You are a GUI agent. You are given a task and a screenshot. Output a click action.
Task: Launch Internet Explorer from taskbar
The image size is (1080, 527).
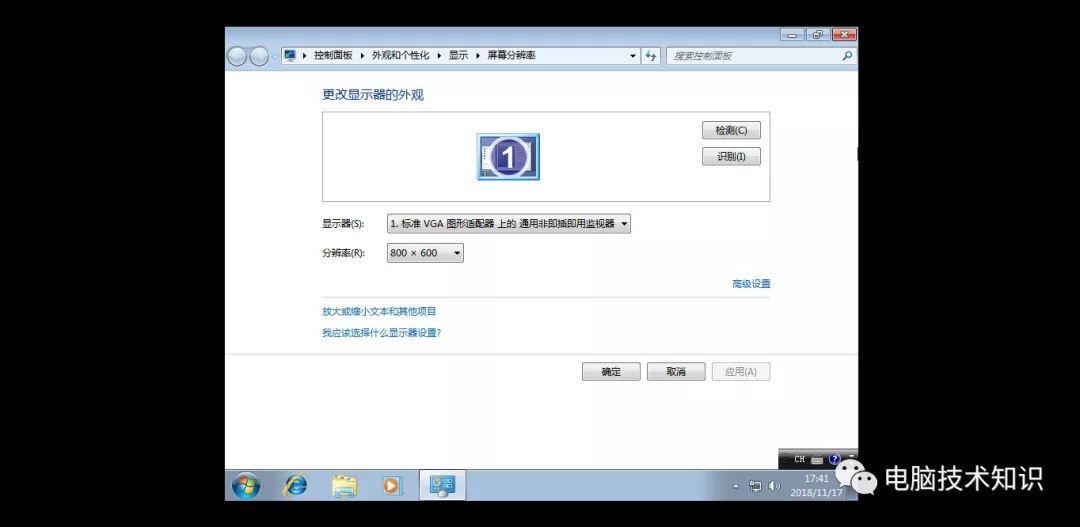(295, 486)
